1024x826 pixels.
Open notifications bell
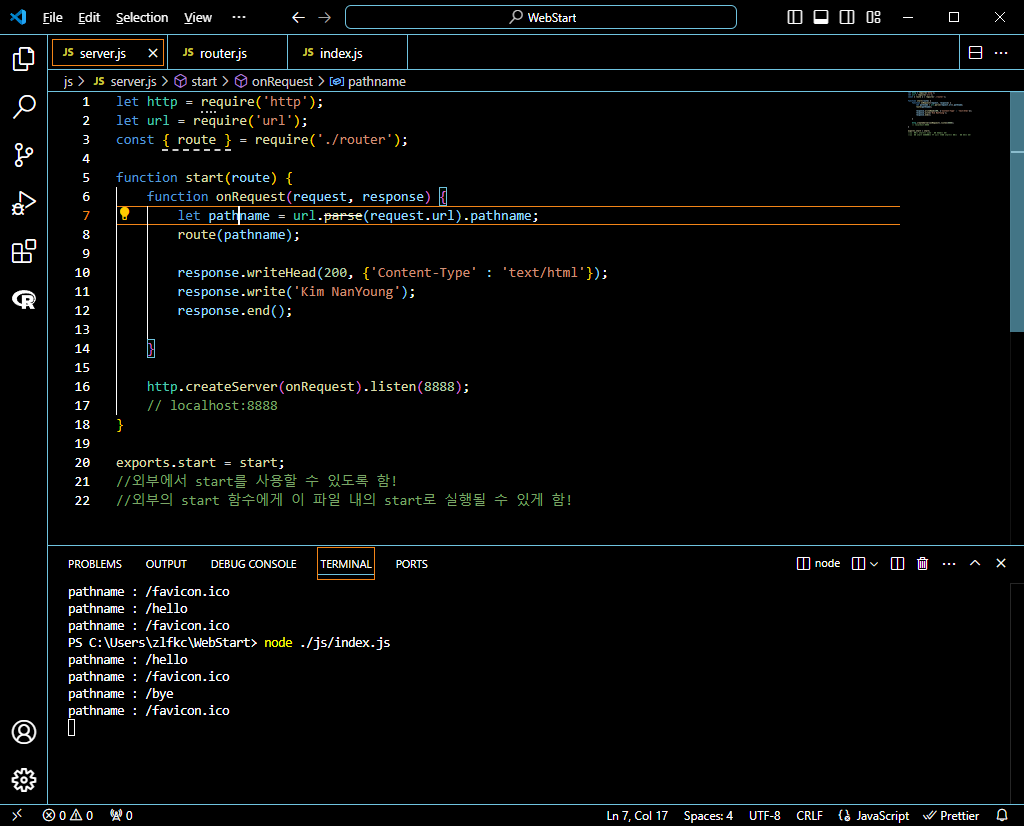1002,815
